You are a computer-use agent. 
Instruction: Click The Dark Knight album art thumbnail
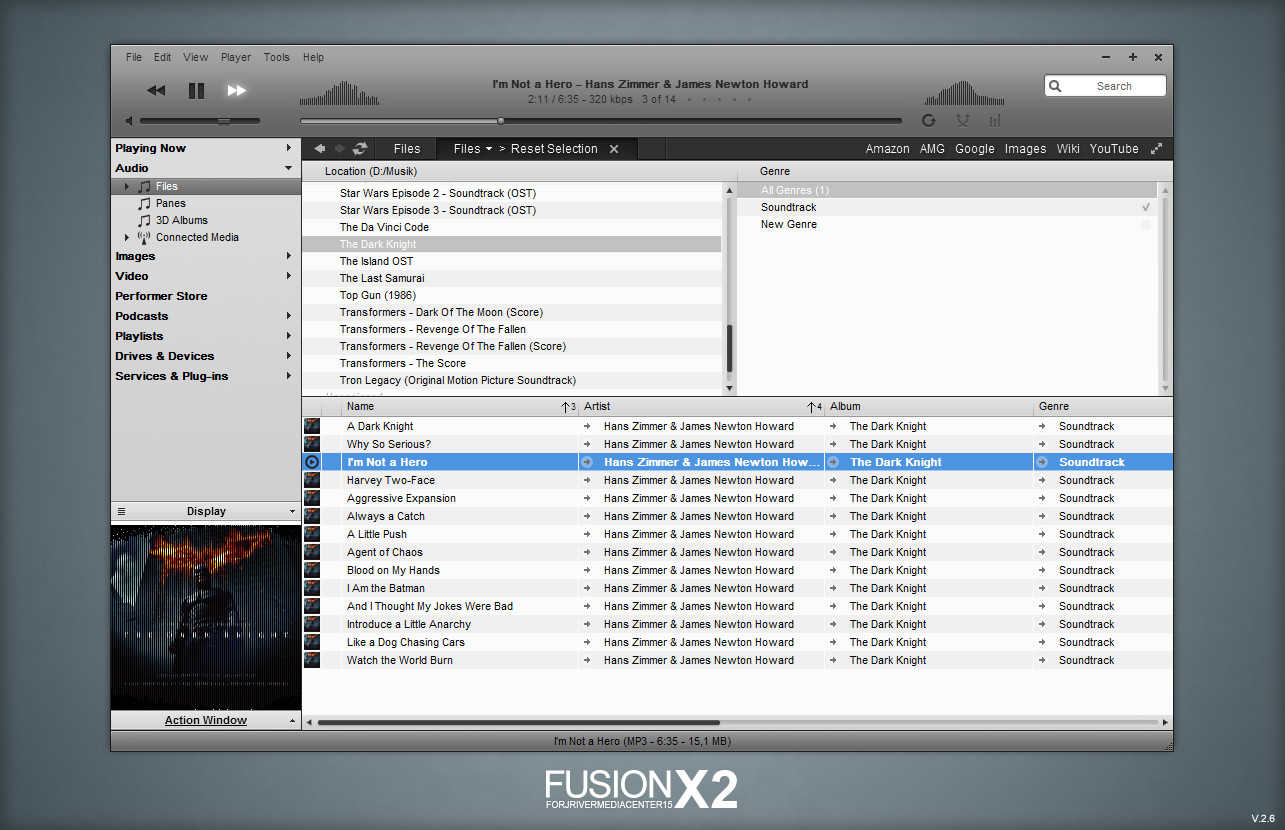pos(206,616)
